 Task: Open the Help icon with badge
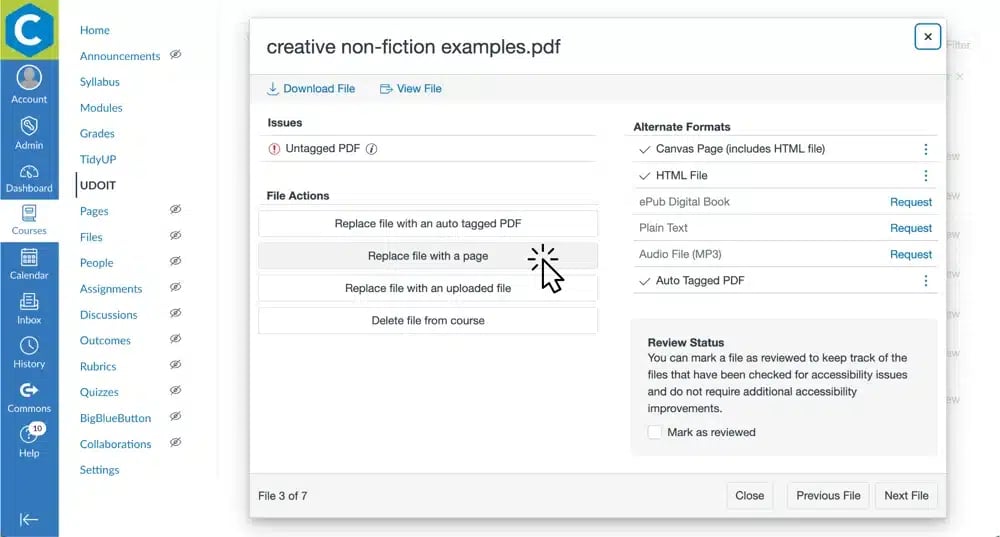click(29, 434)
